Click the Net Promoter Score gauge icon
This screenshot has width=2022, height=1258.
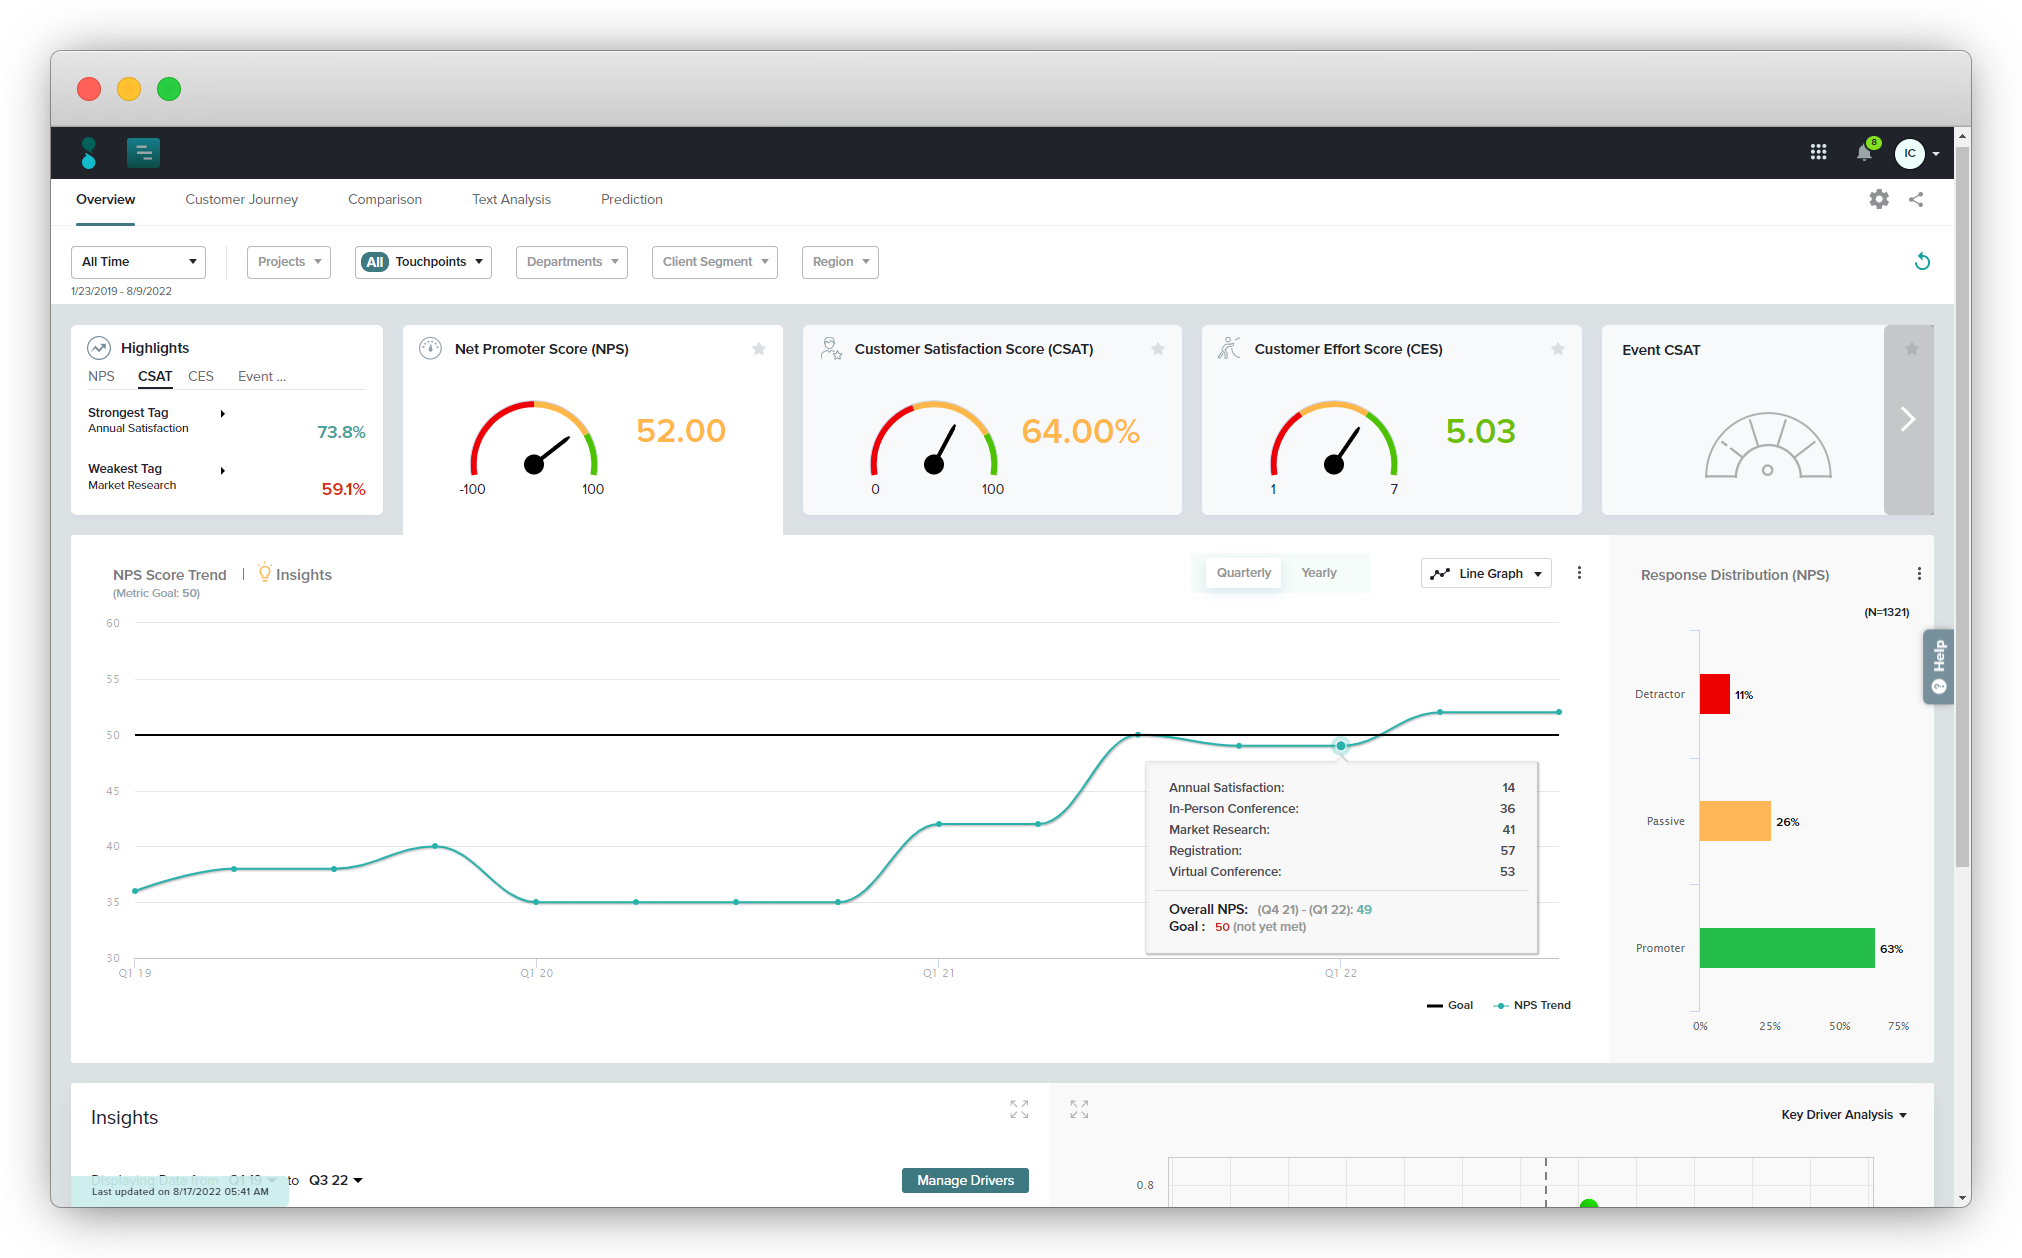pyautogui.click(x=432, y=348)
